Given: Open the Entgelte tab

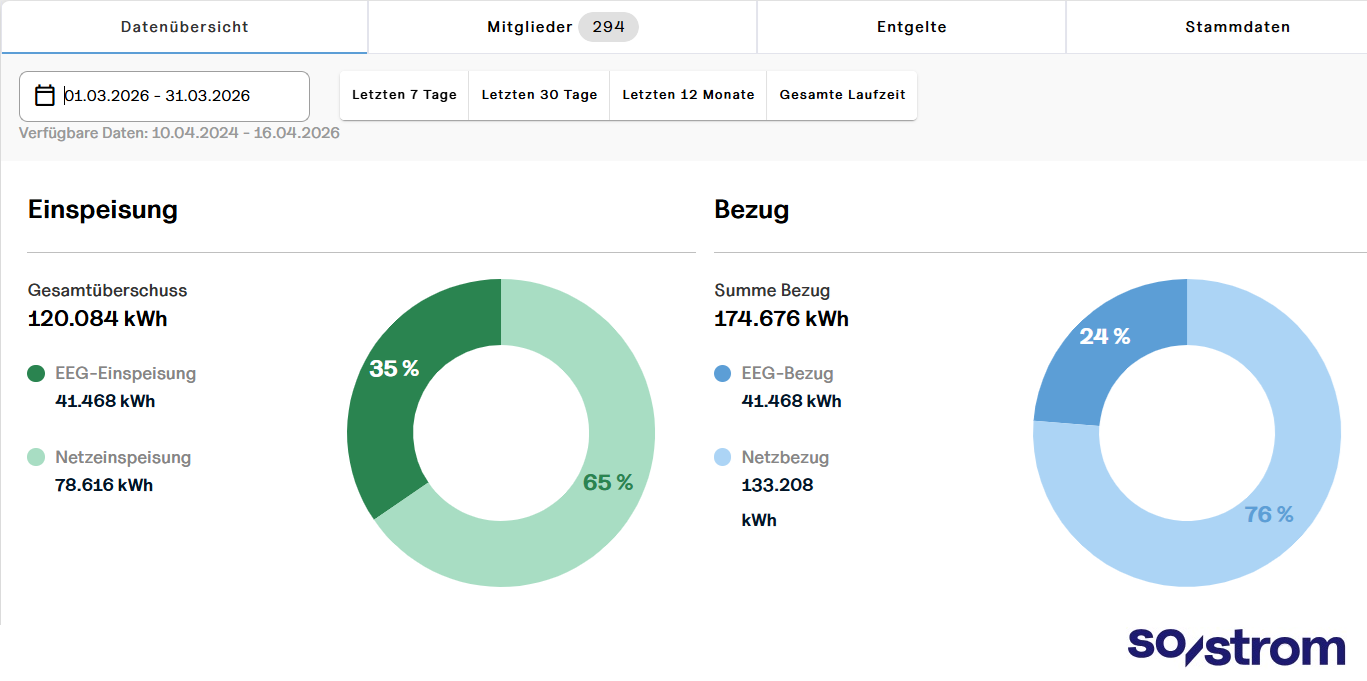Looking at the screenshot, I should click(911, 27).
